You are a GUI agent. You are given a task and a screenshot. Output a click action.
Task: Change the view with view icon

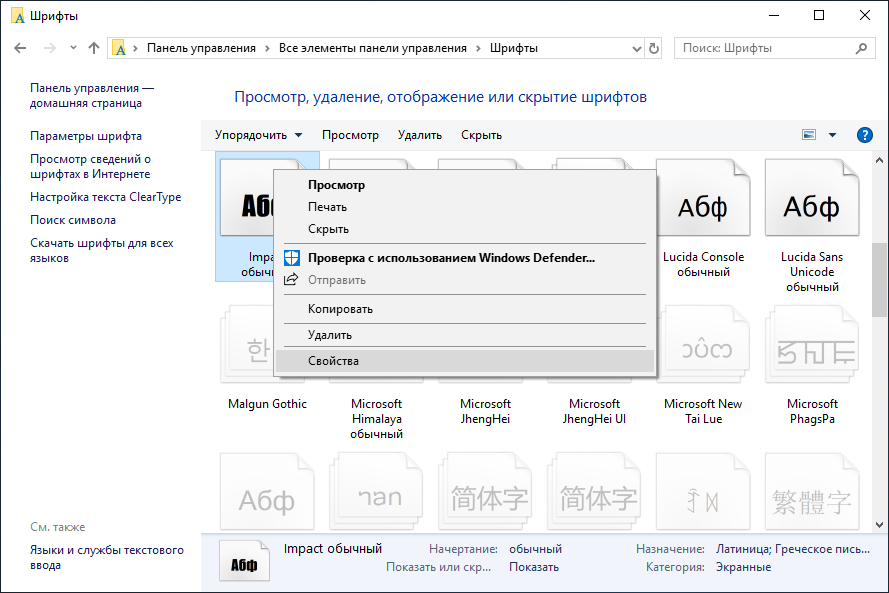pos(809,135)
